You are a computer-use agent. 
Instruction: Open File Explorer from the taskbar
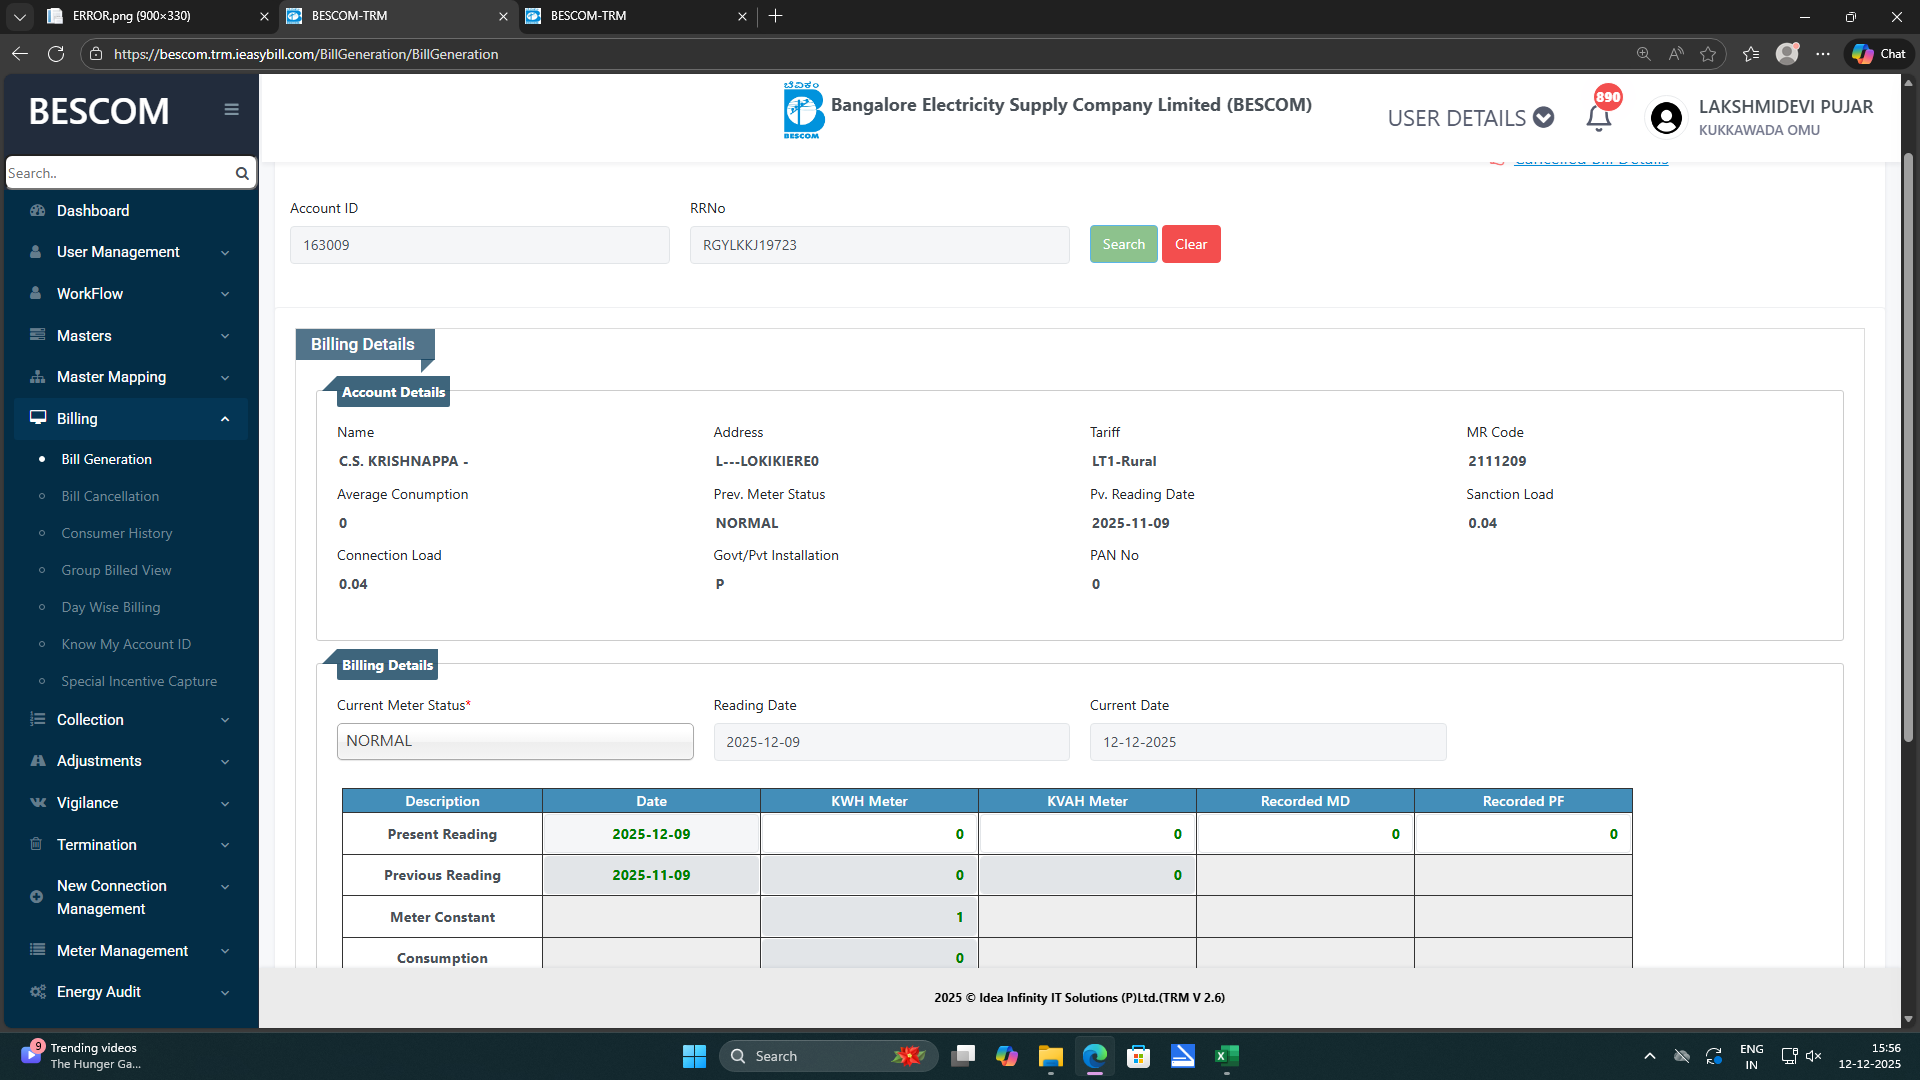coord(1050,1056)
